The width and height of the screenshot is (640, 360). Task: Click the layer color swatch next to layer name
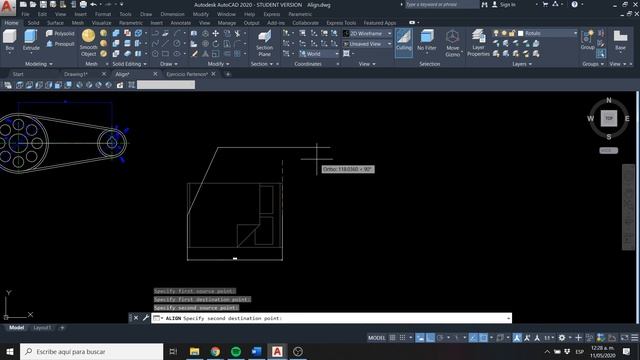click(520, 33)
